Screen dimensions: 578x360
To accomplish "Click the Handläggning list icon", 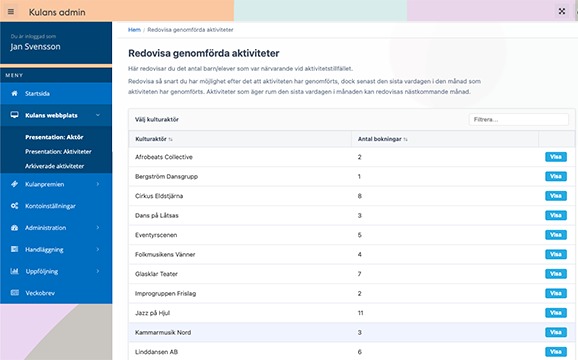I will pyautogui.click(x=14, y=249).
